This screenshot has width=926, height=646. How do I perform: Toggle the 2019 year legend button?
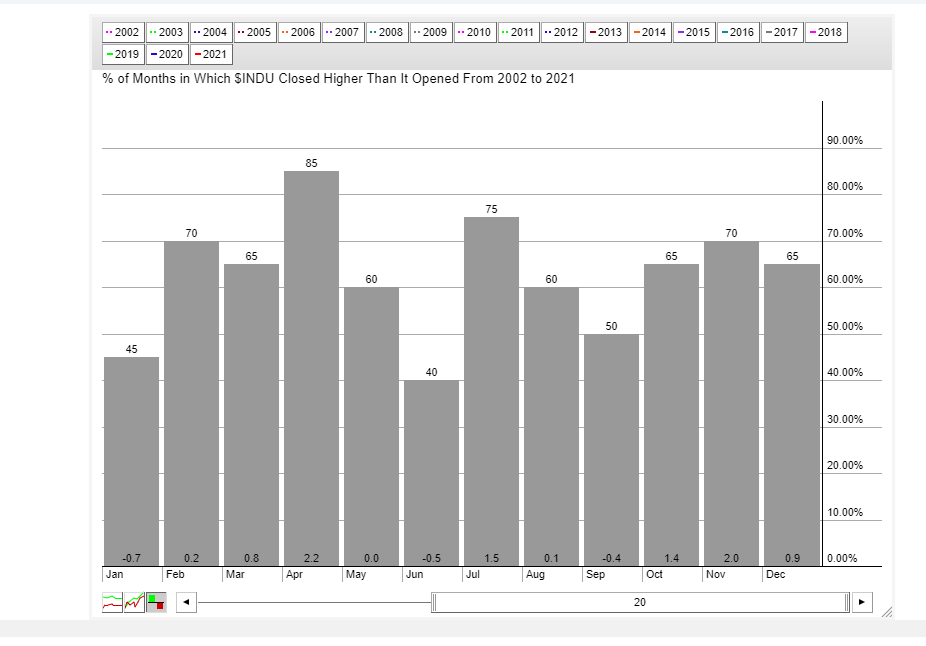pos(123,54)
